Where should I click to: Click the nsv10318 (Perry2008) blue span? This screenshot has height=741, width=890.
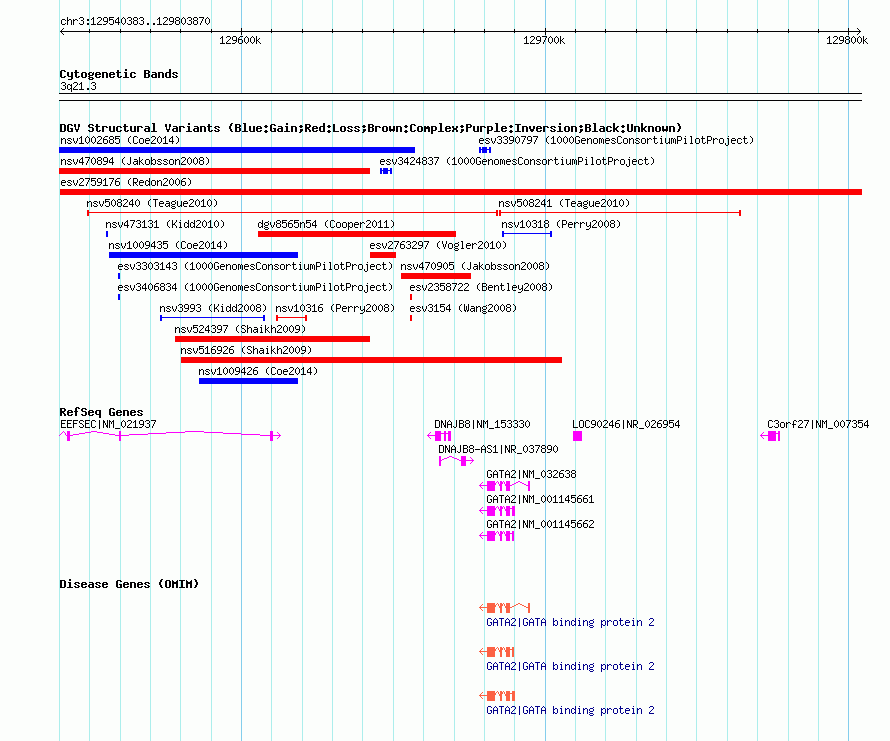pyautogui.click(x=527, y=234)
